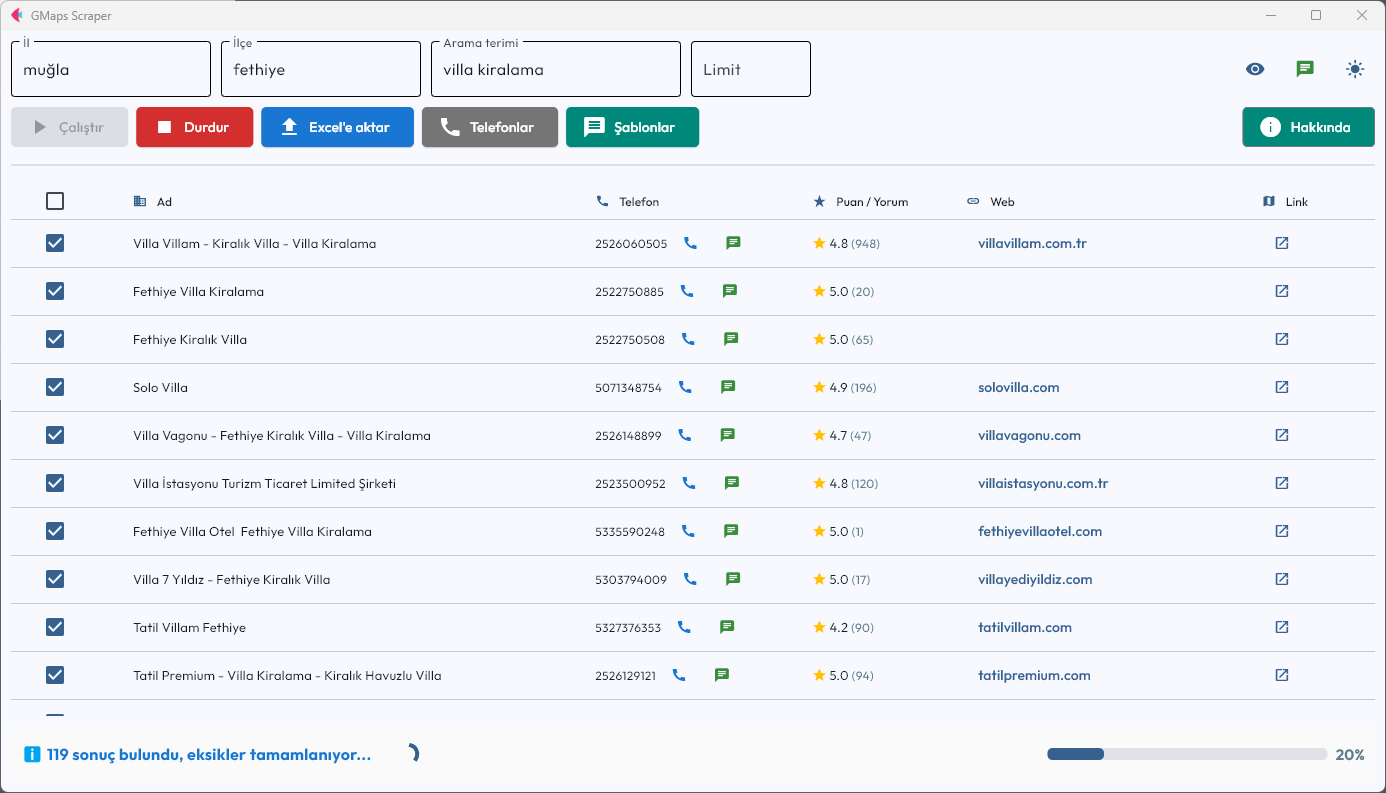Uncheck Villa 7 Yıldız row checkbox
Screen dimensions: 1386x793
55,579
